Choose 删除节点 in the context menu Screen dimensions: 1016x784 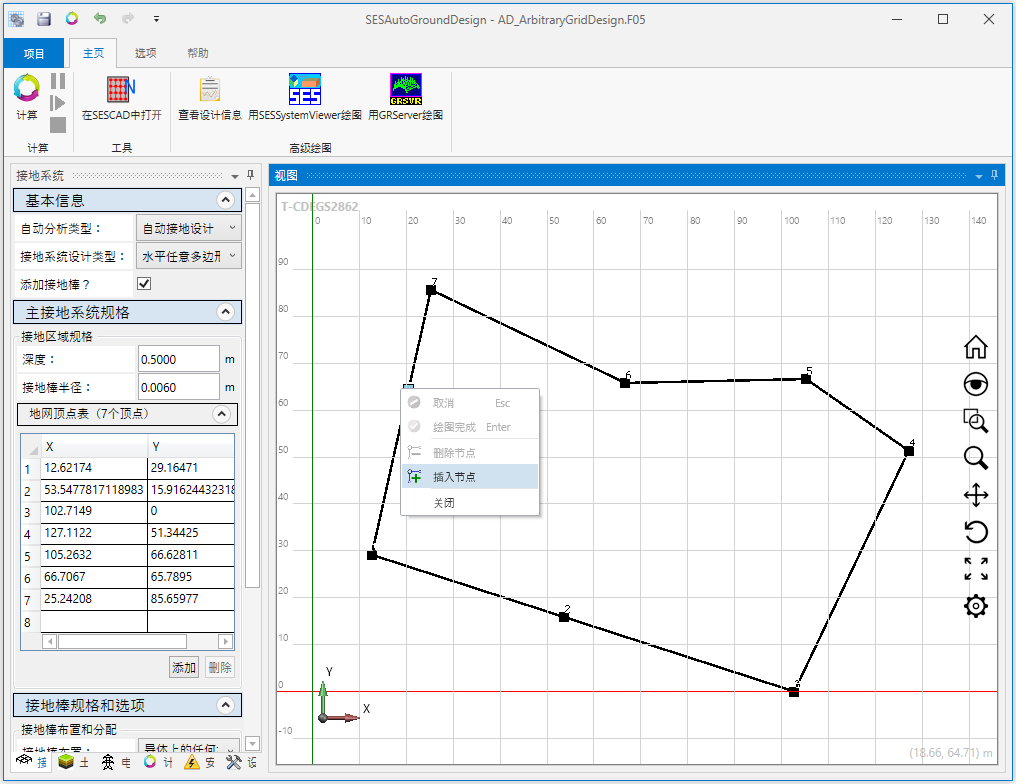pos(470,452)
